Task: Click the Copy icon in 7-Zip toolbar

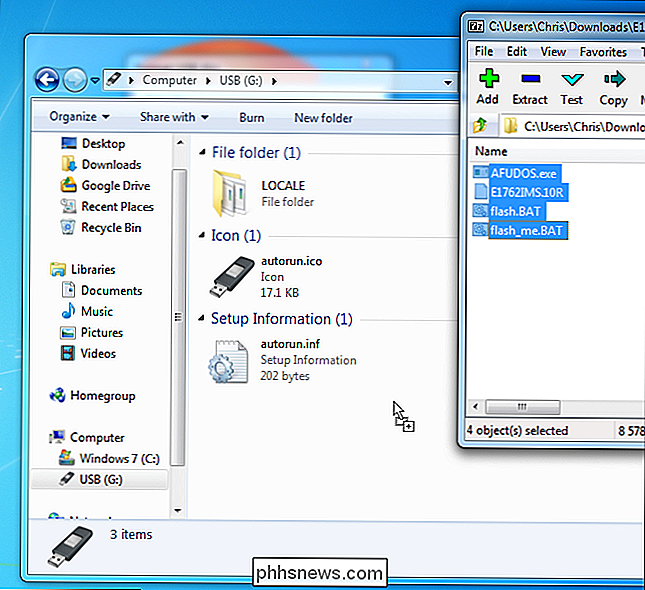Action: (615, 79)
